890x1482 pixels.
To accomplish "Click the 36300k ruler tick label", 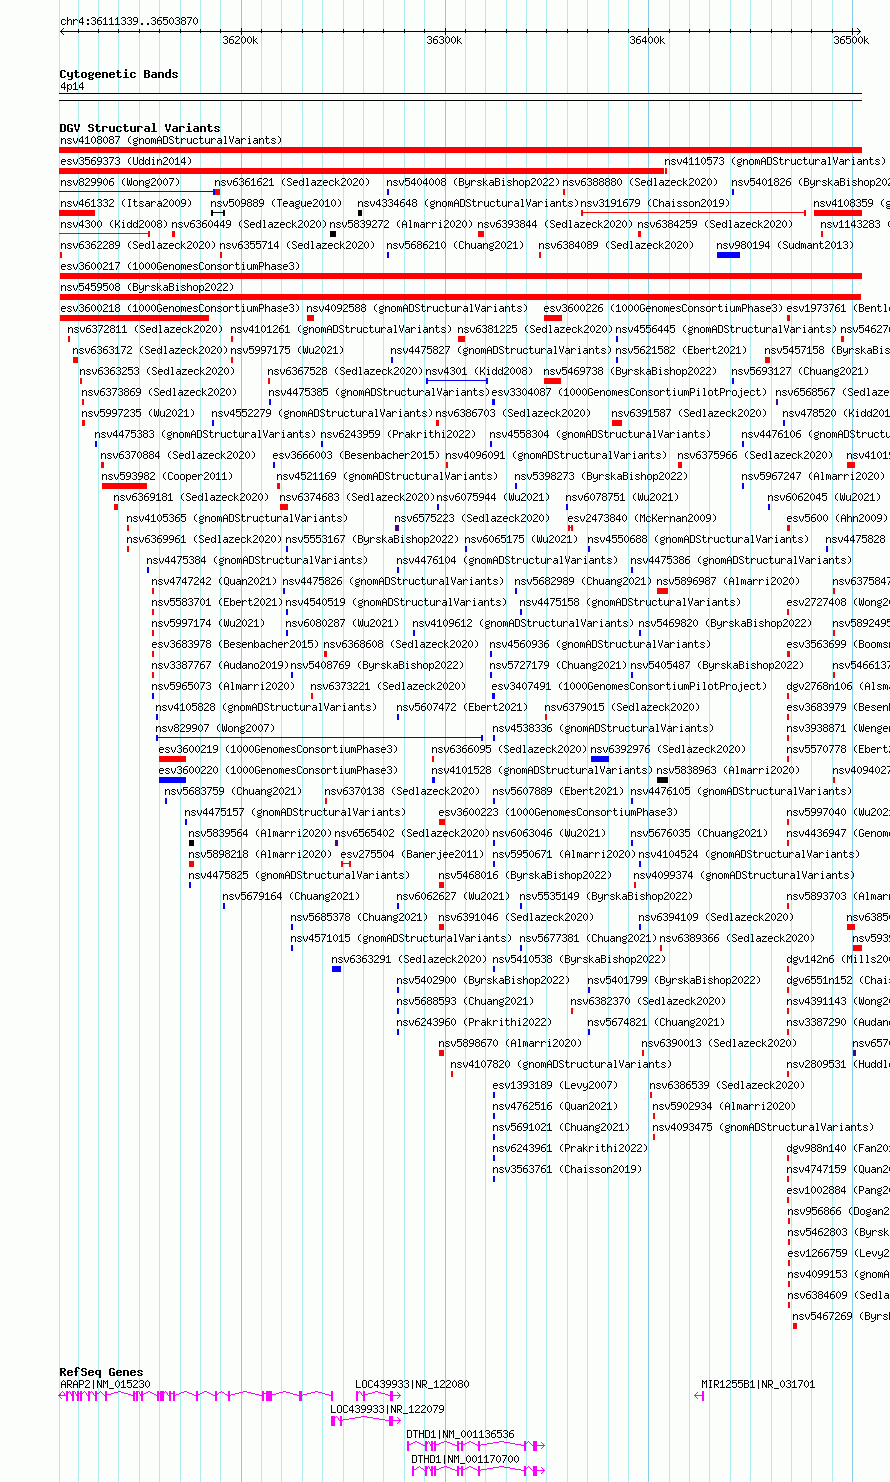I will tap(444, 40).
